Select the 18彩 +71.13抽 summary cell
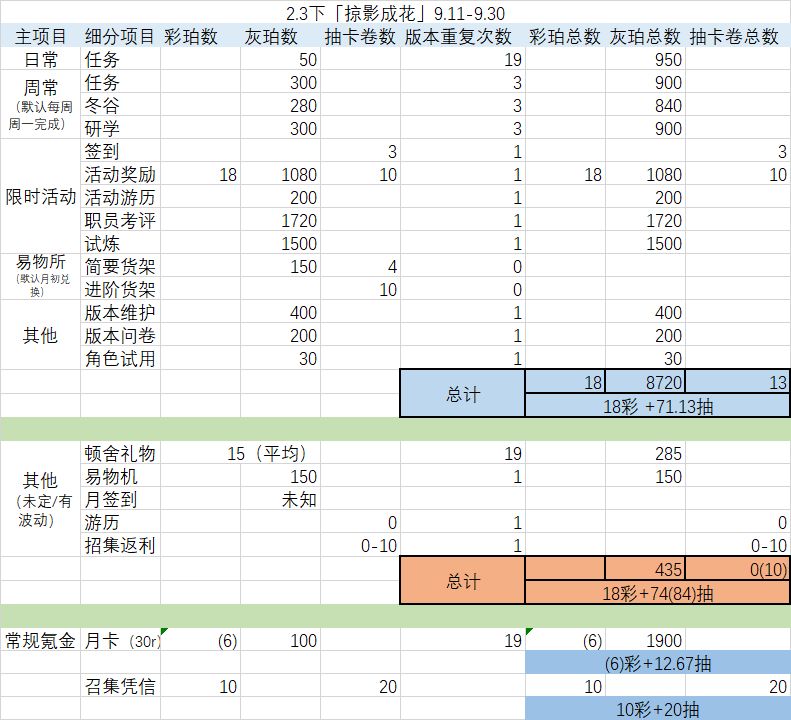Image resolution: width=791 pixels, height=720 pixels. 657,406
